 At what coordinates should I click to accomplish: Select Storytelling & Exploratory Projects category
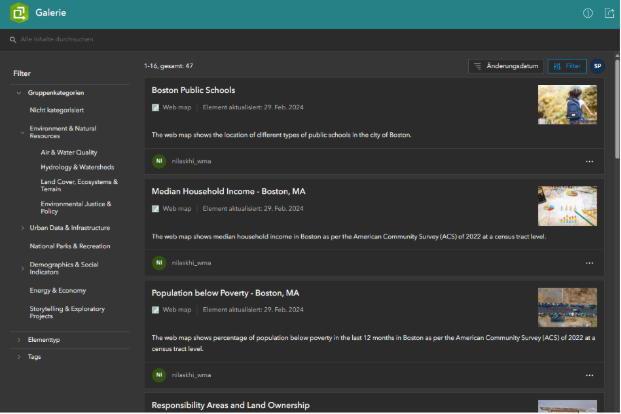[x=67, y=313]
